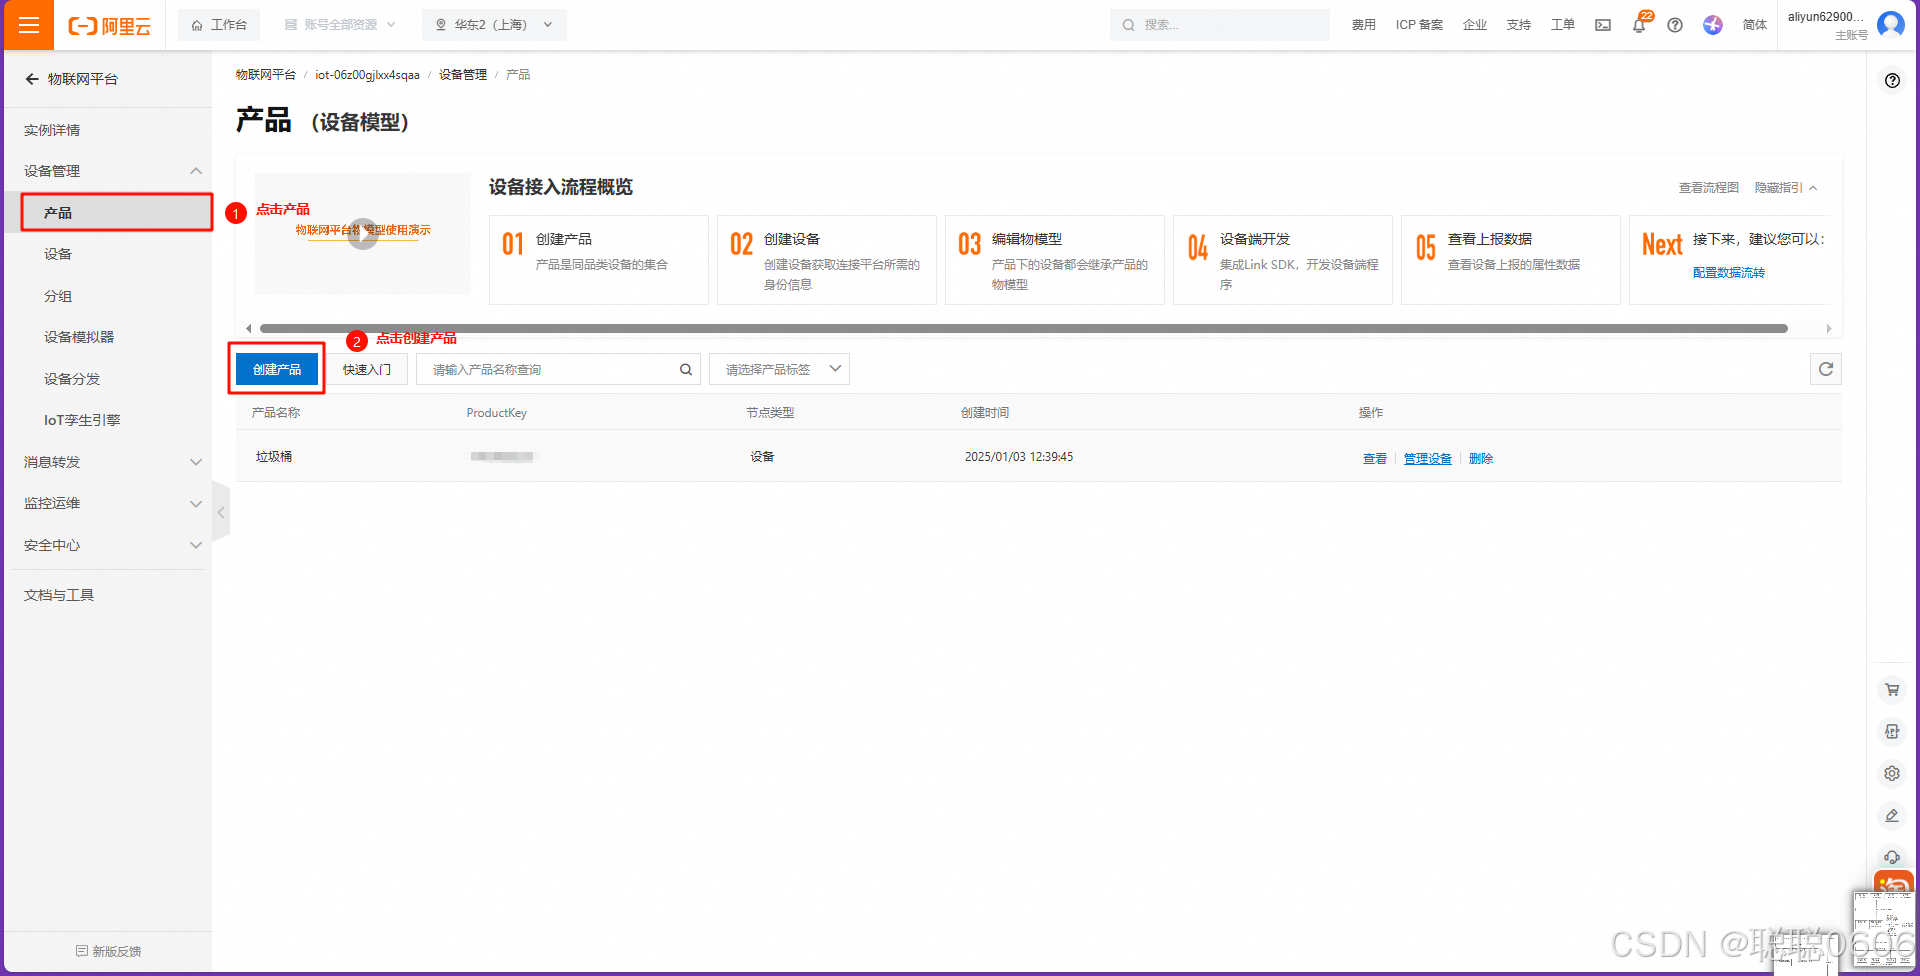Collapse the guide via 隐藏指引
The height and width of the screenshot is (976, 1920).
click(x=1786, y=188)
